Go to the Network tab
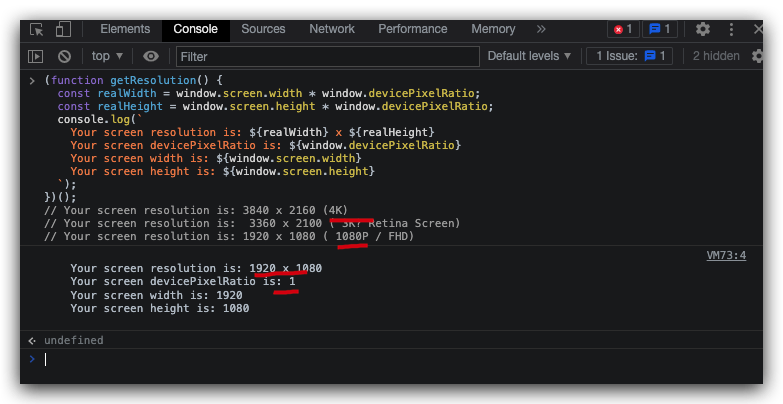783x404 pixels. point(332,30)
